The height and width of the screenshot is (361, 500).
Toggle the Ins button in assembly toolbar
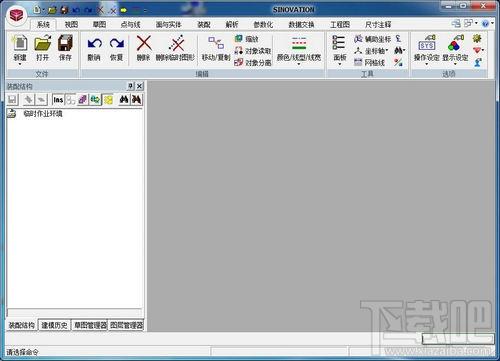58,100
